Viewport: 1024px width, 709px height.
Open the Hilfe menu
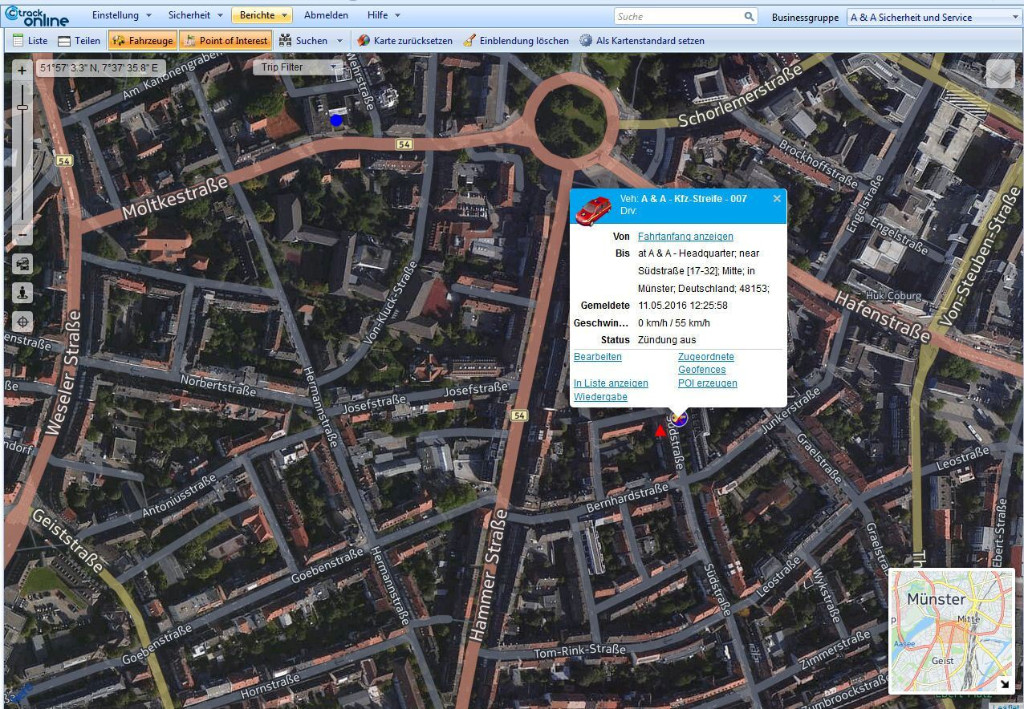pyautogui.click(x=383, y=15)
